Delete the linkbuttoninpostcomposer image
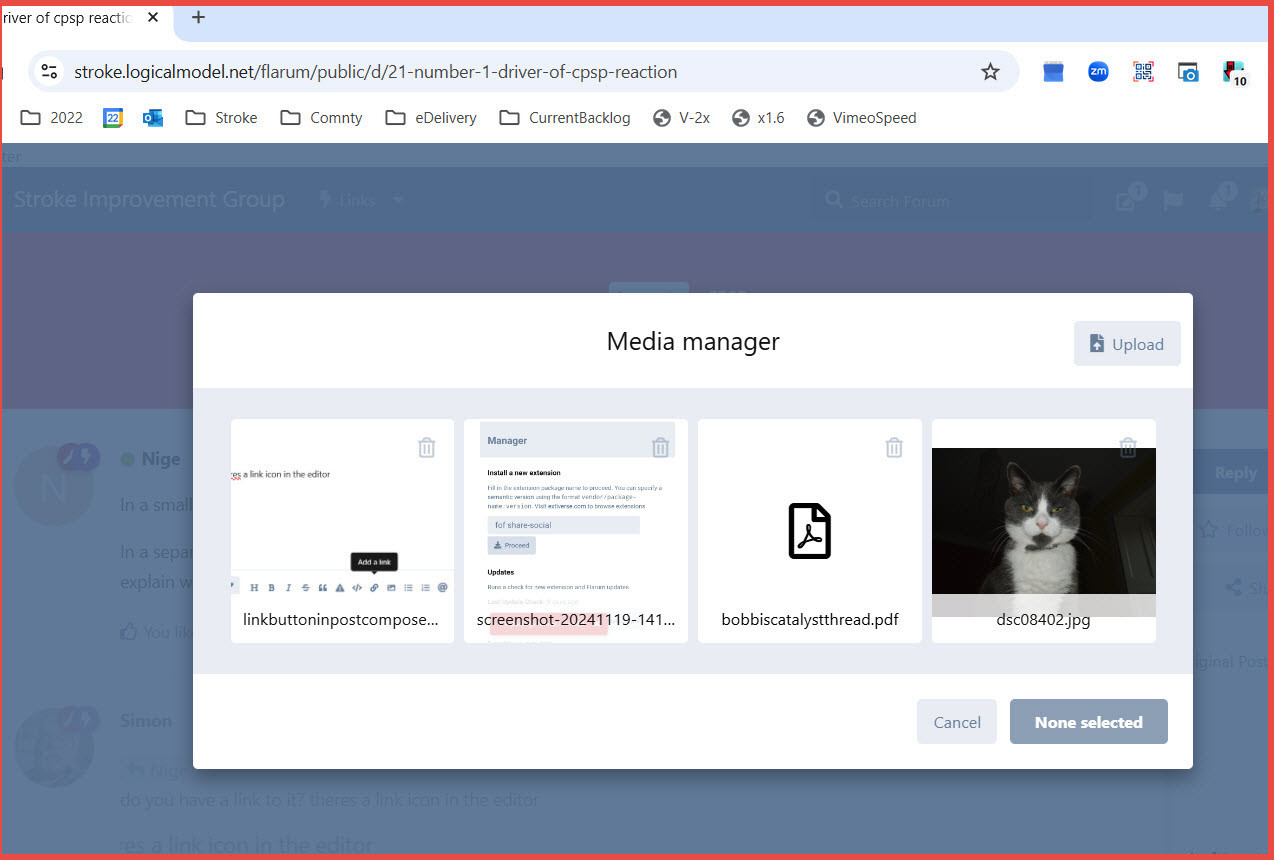The height and width of the screenshot is (860, 1274). point(427,448)
